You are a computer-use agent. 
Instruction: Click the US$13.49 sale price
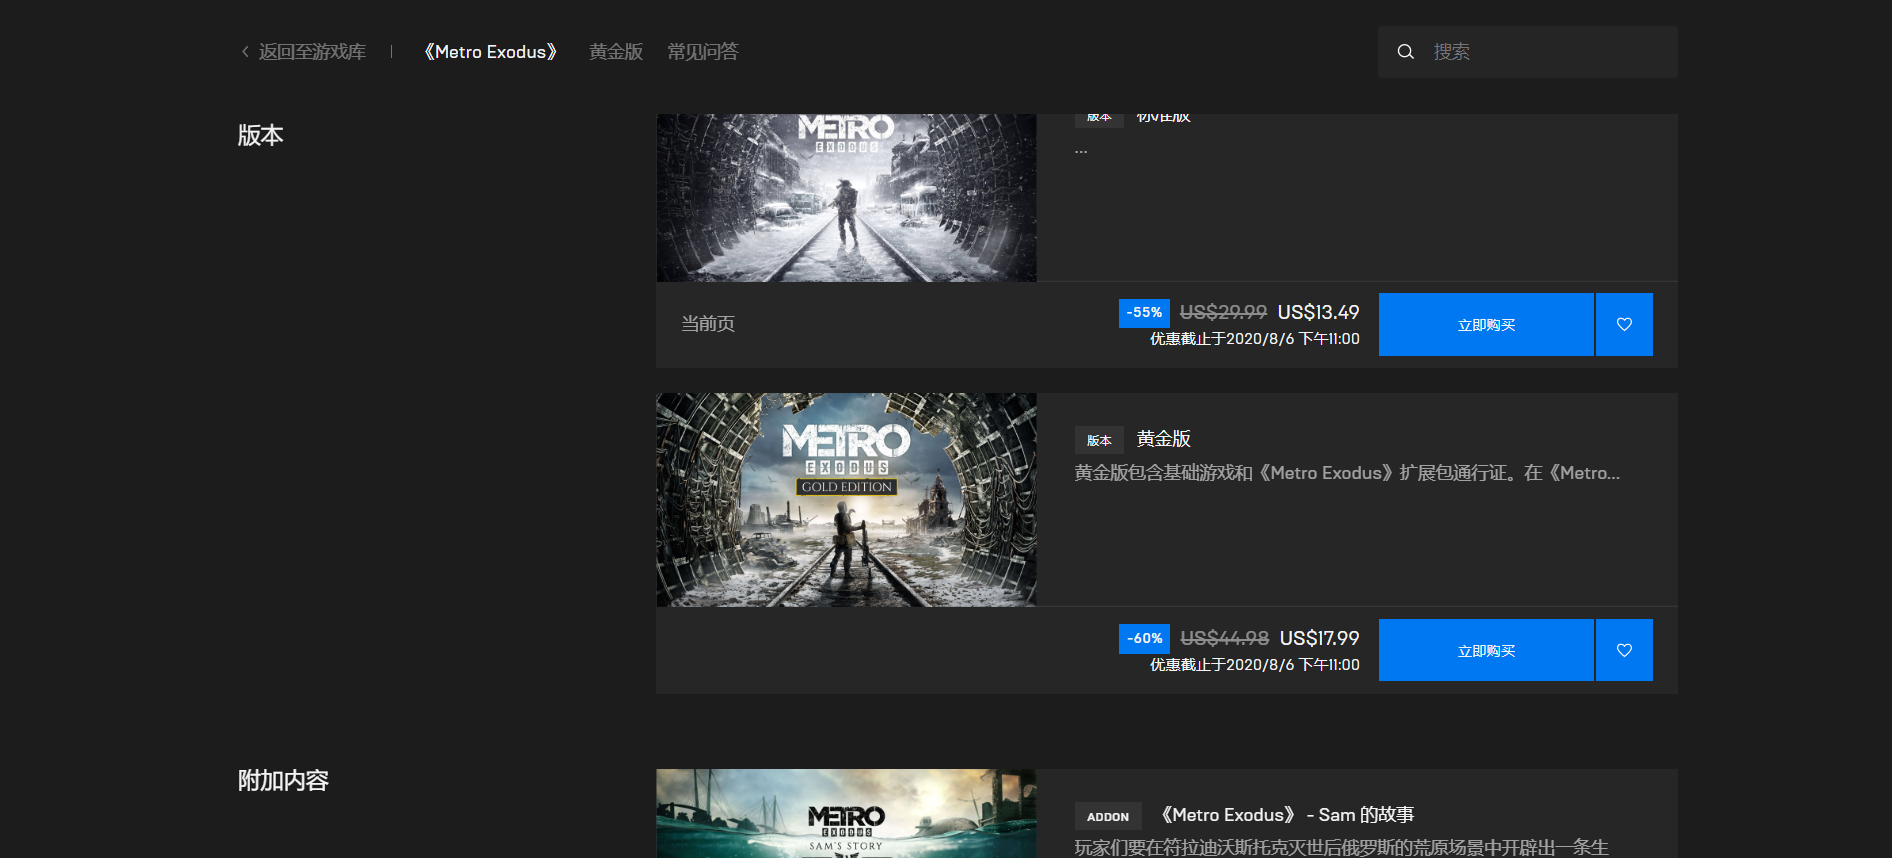pos(1319,313)
